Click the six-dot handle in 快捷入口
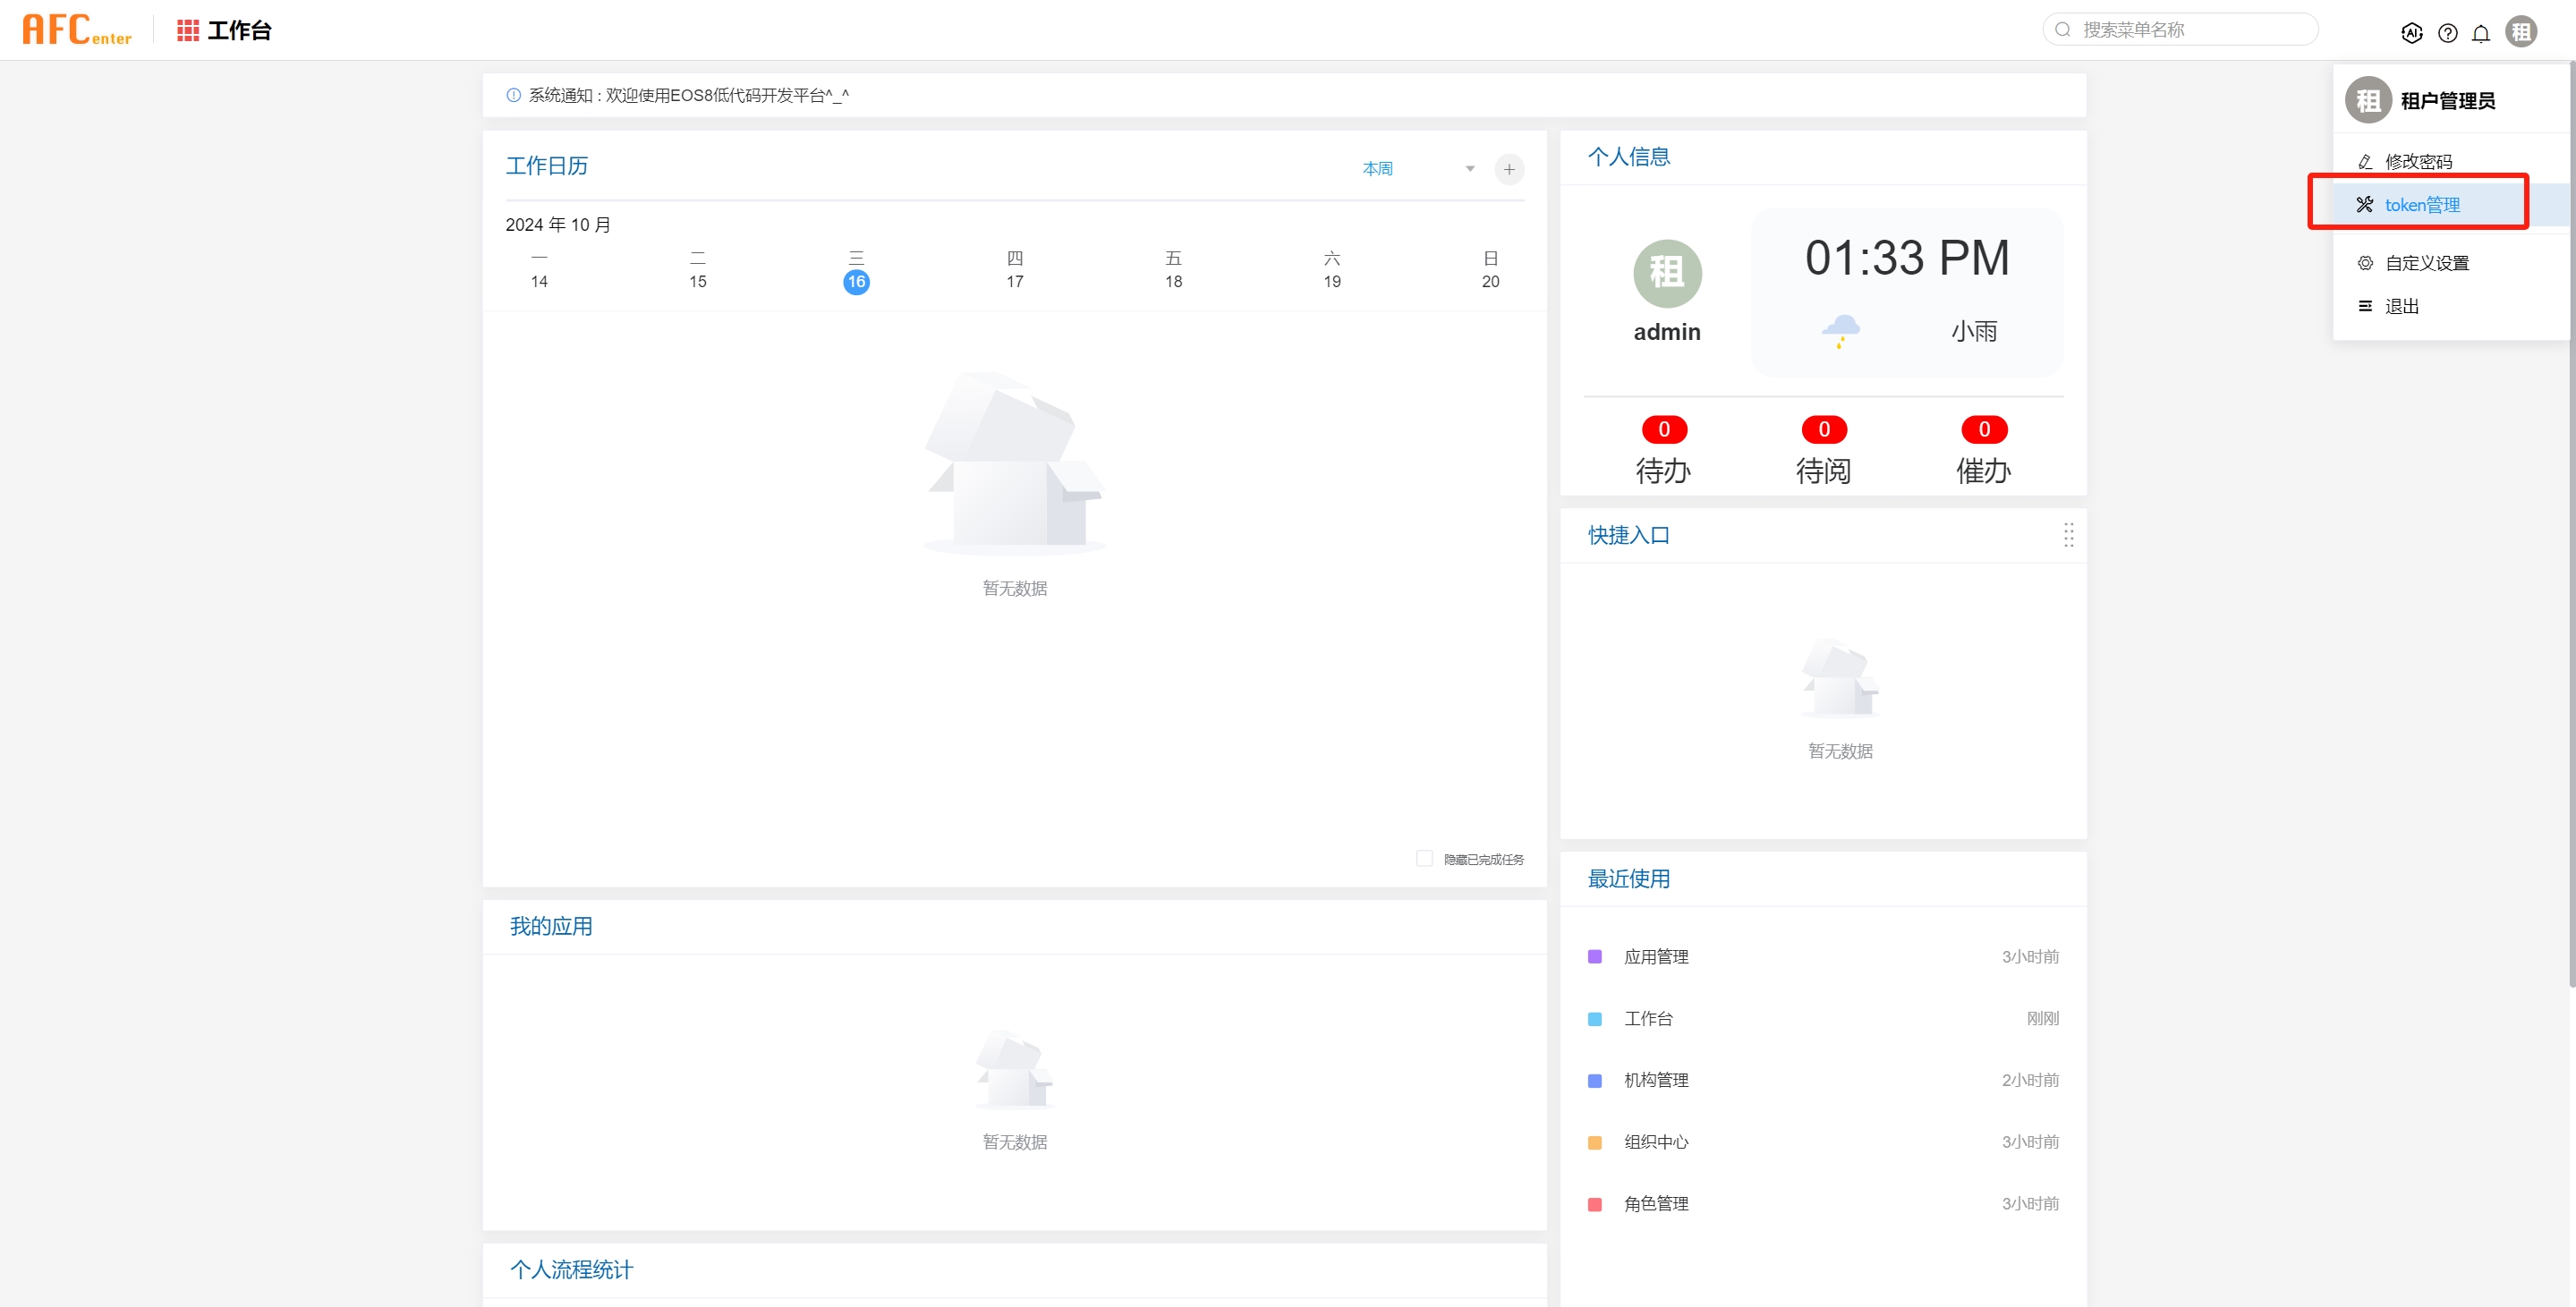 [2068, 535]
